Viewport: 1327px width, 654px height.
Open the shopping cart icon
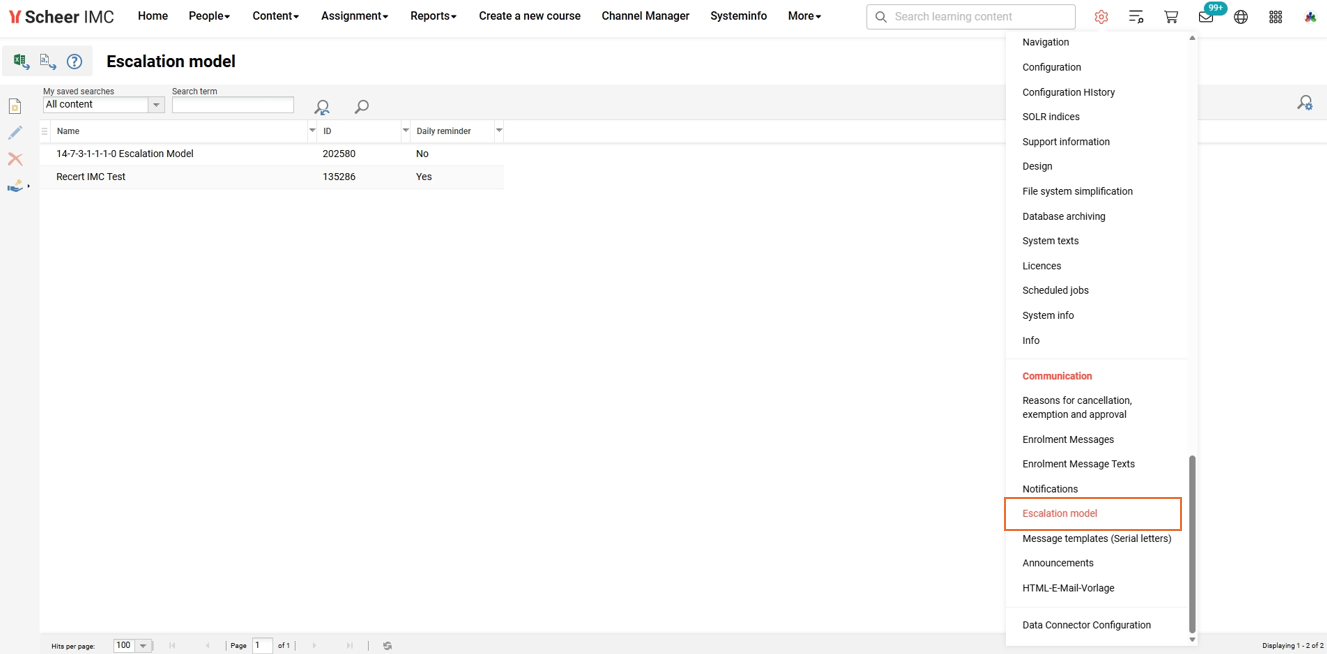[x=1171, y=16]
